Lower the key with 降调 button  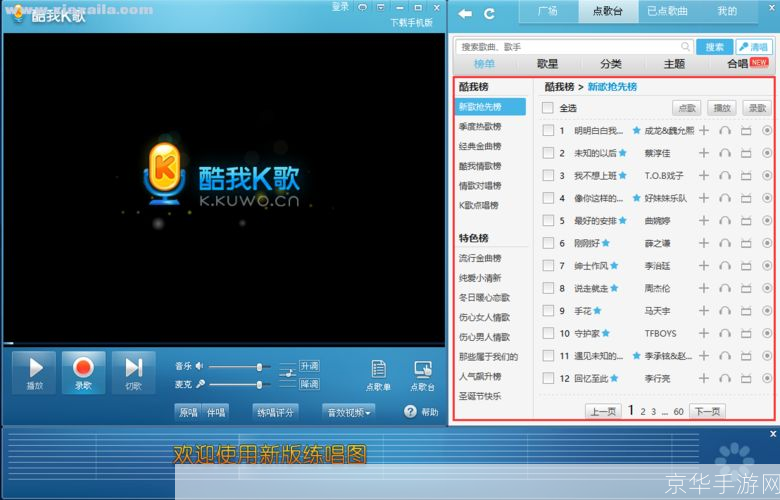(x=309, y=384)
